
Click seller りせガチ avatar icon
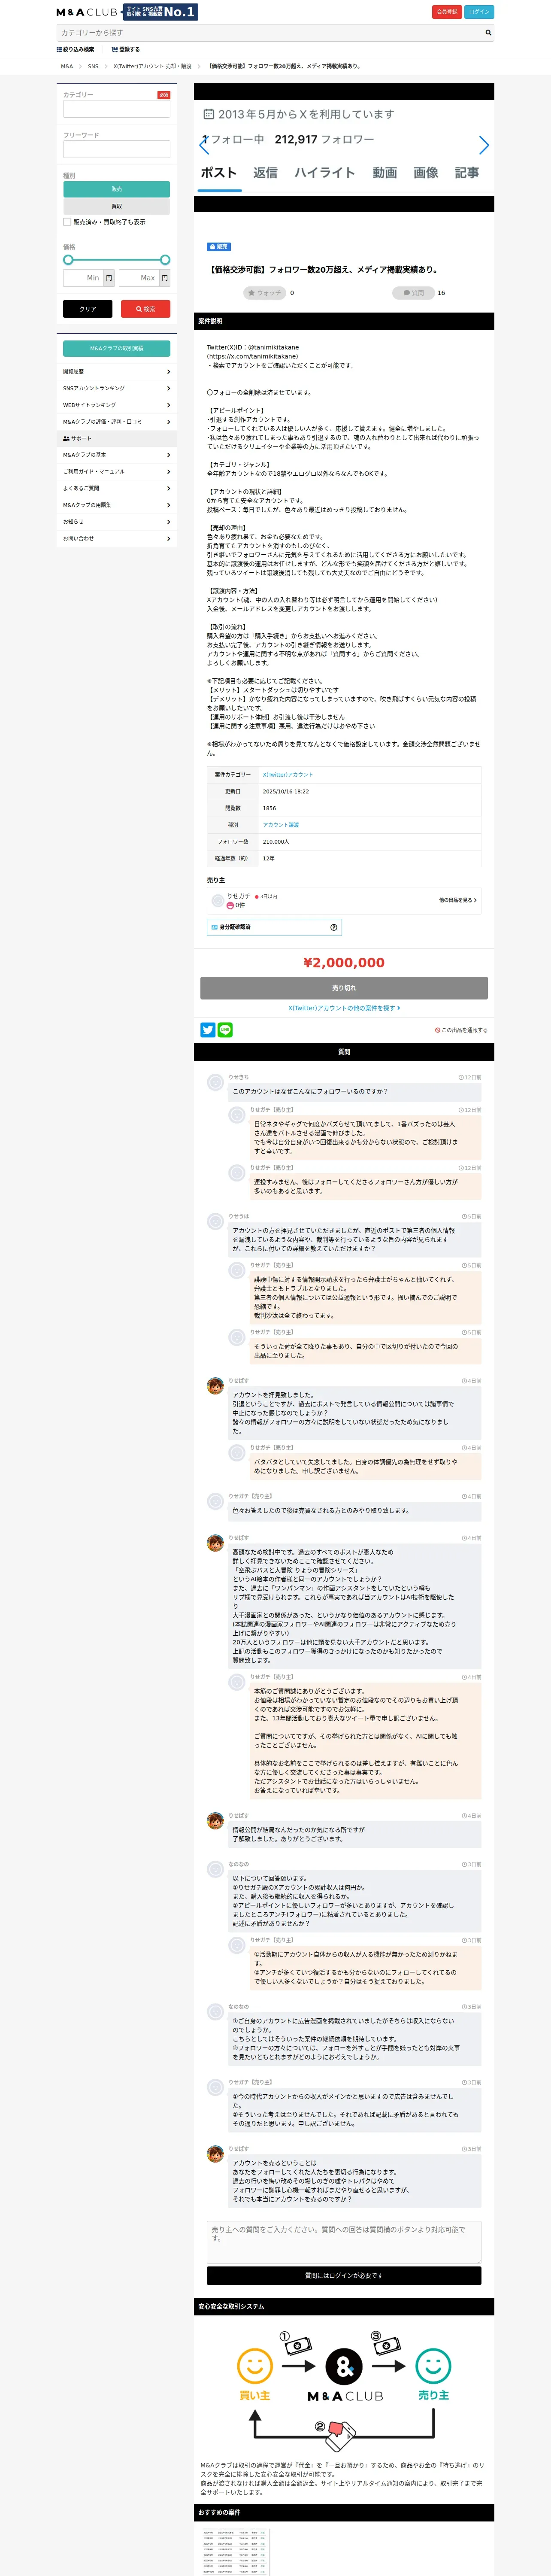217,901
